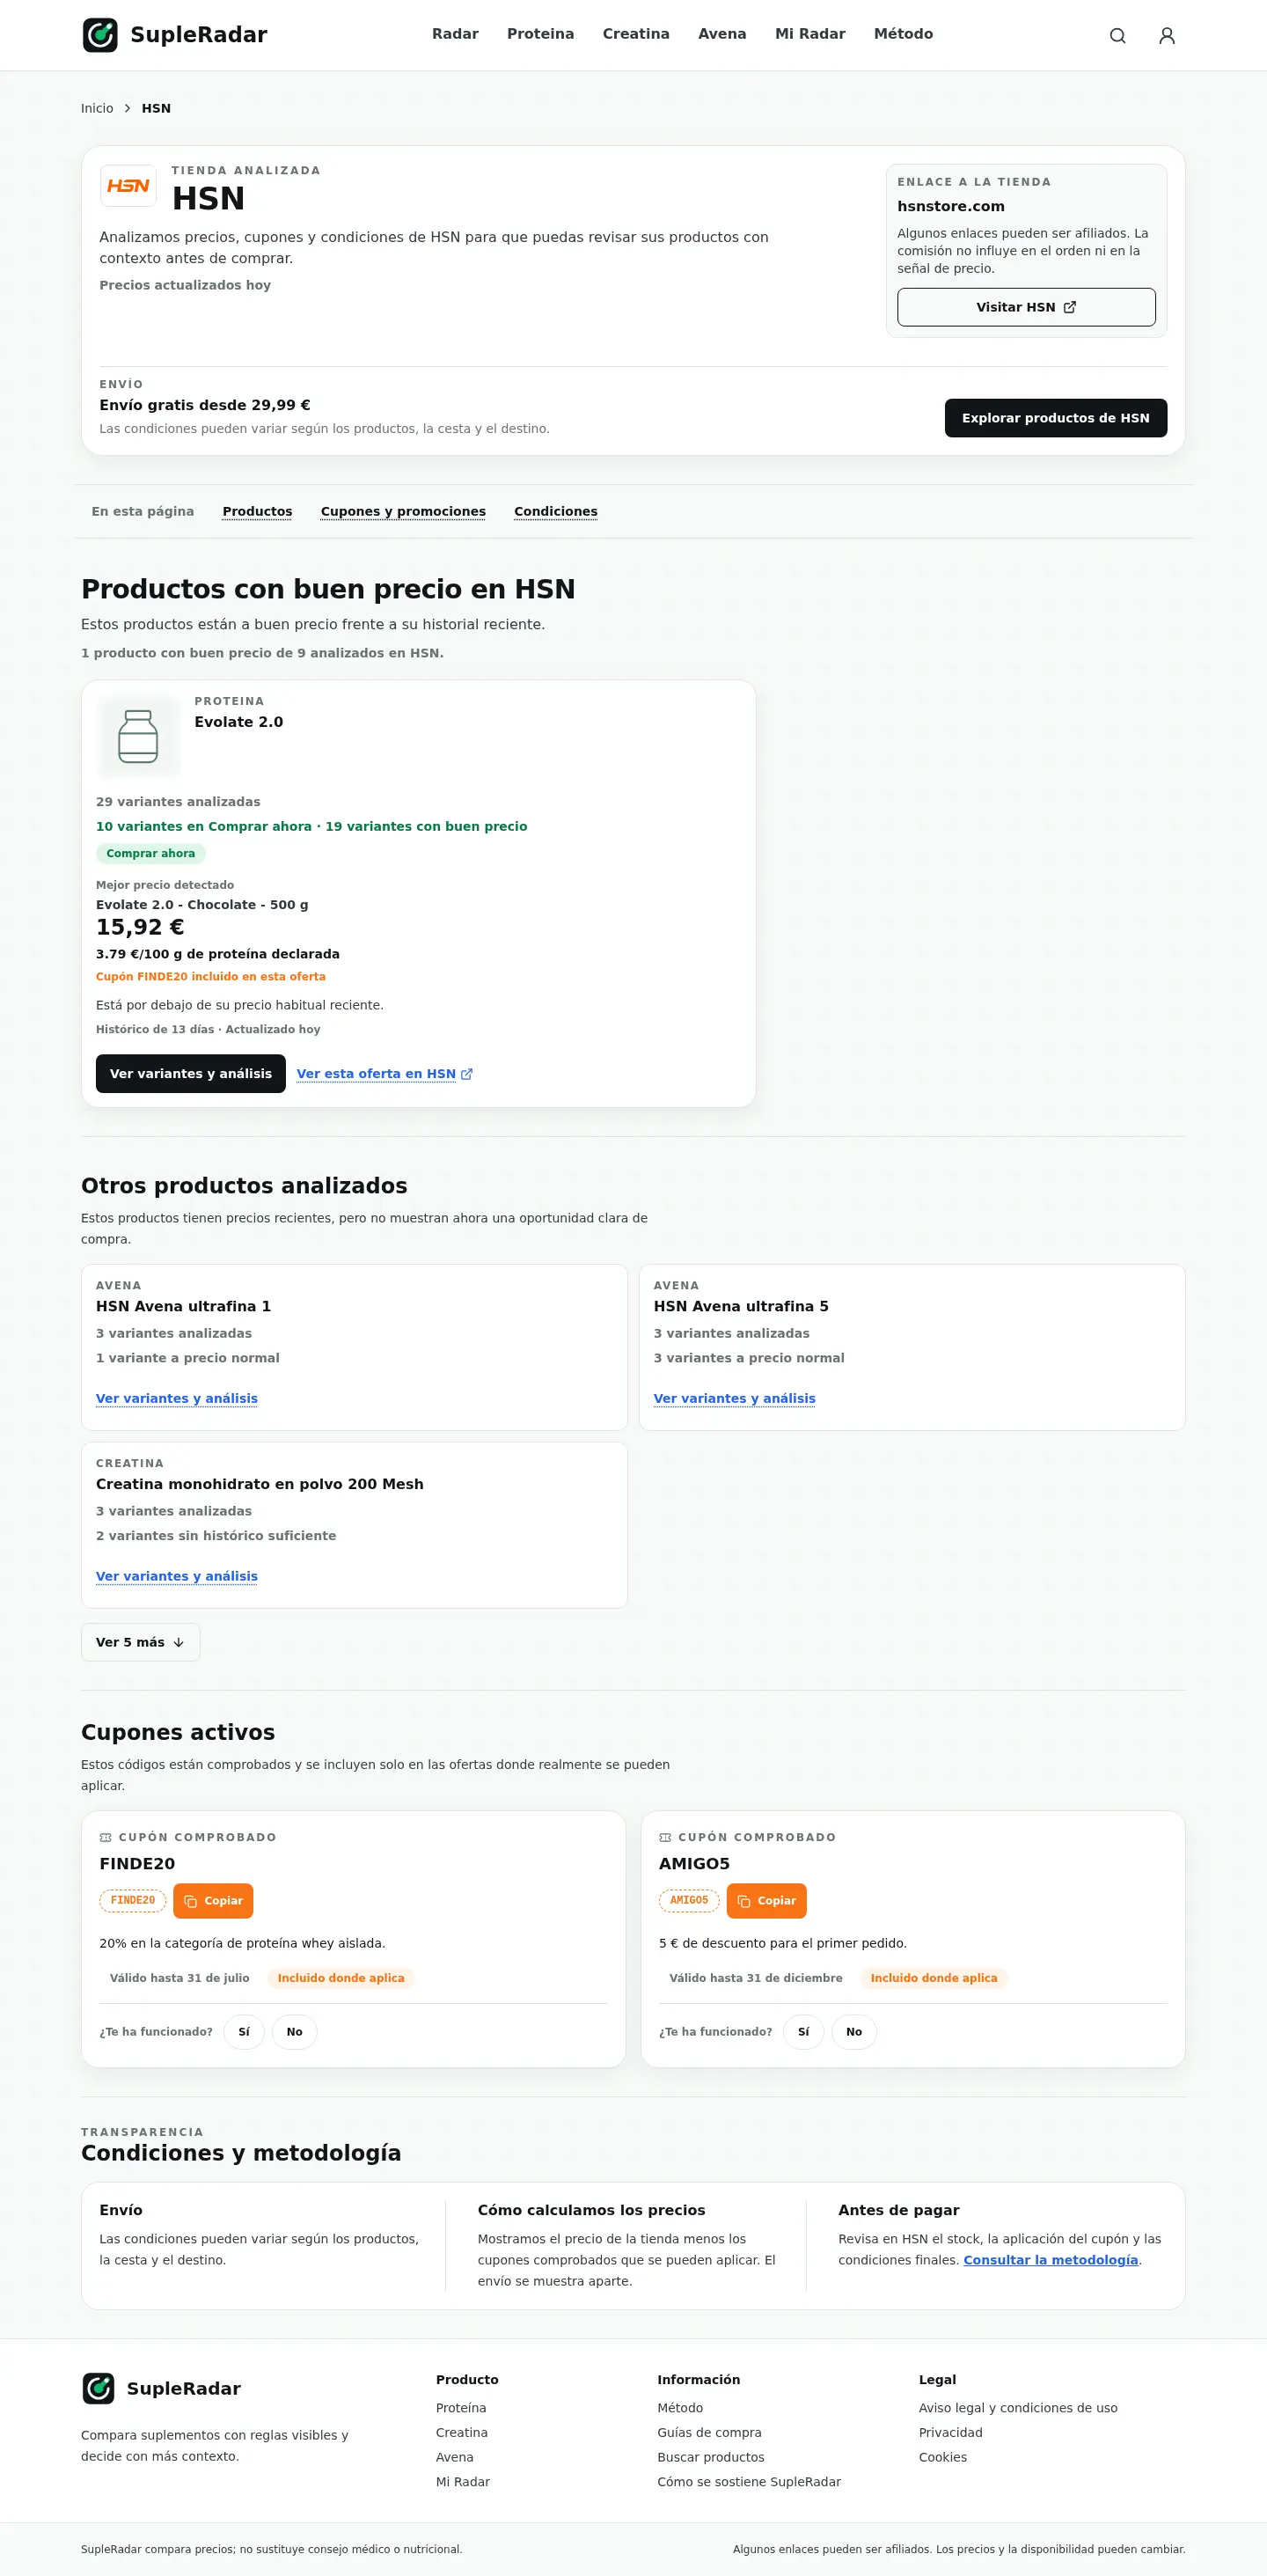
Task: Click the SupleRadar logo icon in header
Action: pos(100,35)
